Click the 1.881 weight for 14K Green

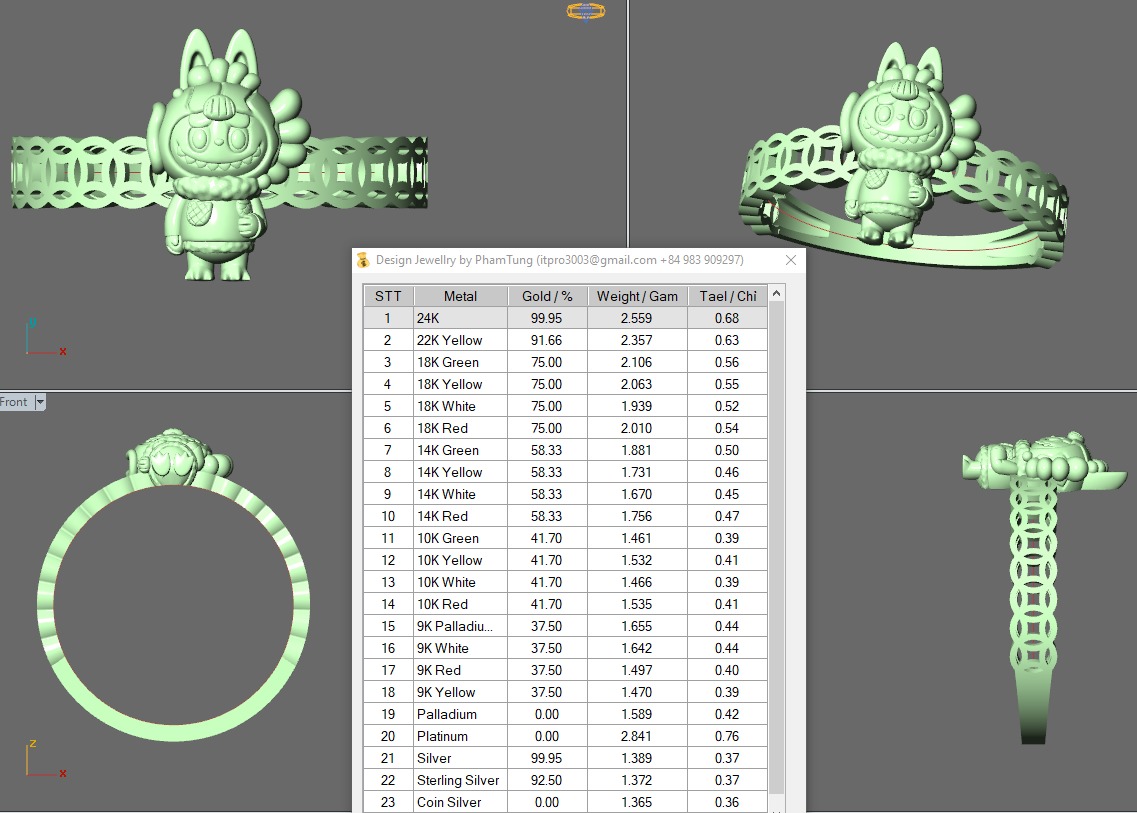click(637, 450)
